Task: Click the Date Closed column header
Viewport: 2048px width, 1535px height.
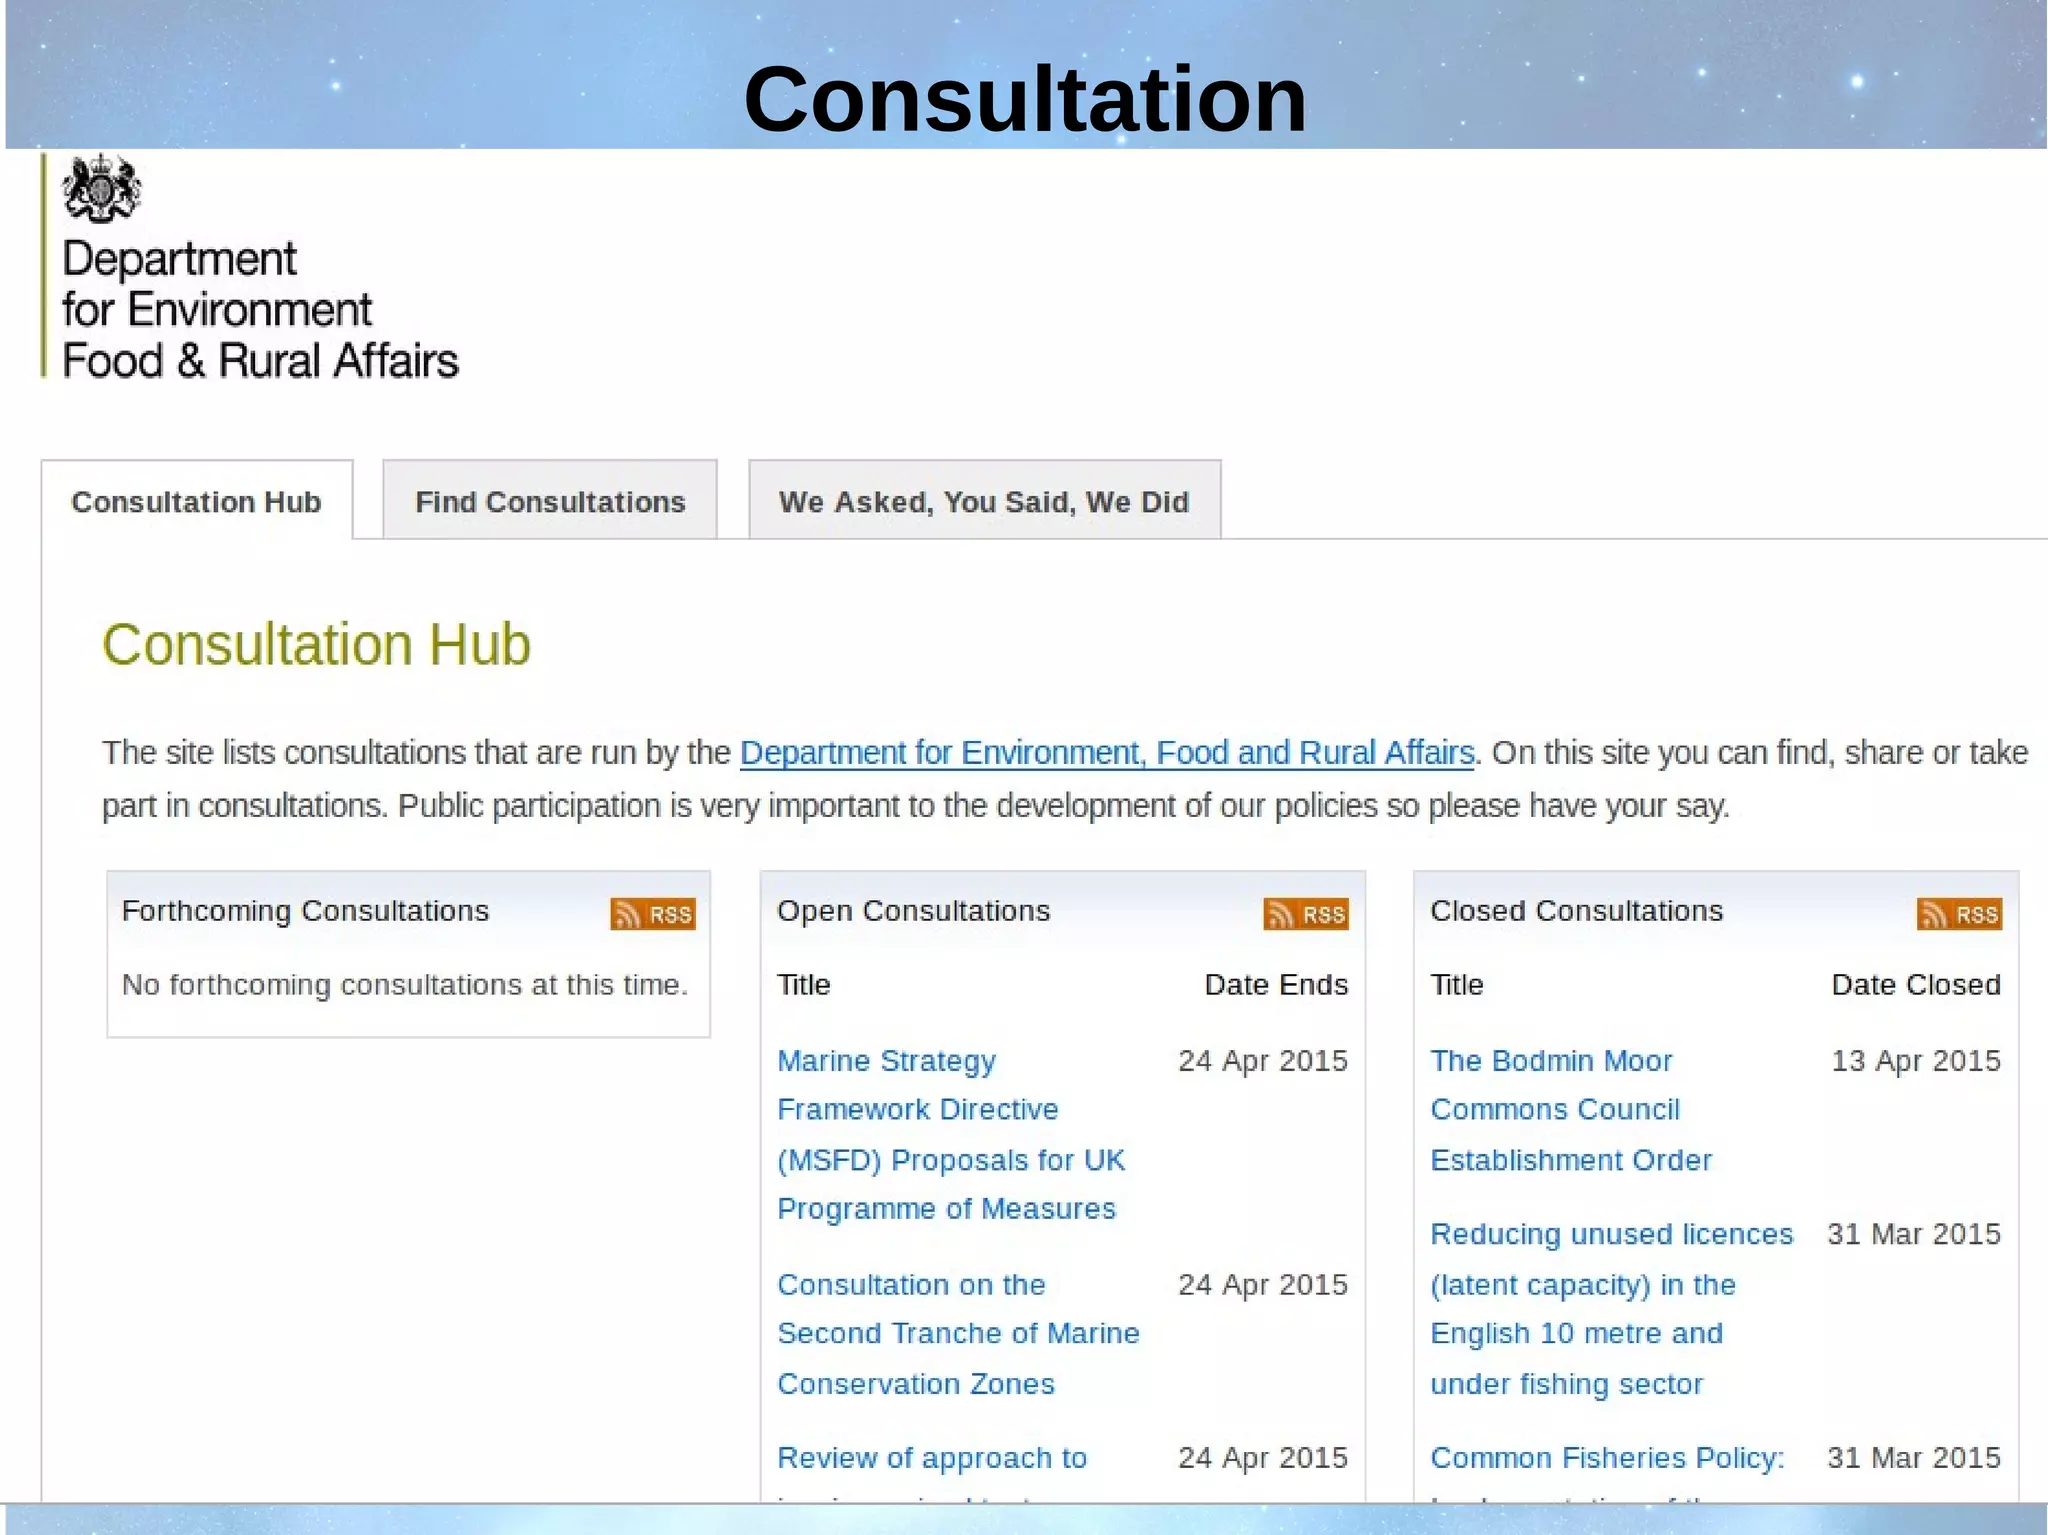Action: 1916,985
